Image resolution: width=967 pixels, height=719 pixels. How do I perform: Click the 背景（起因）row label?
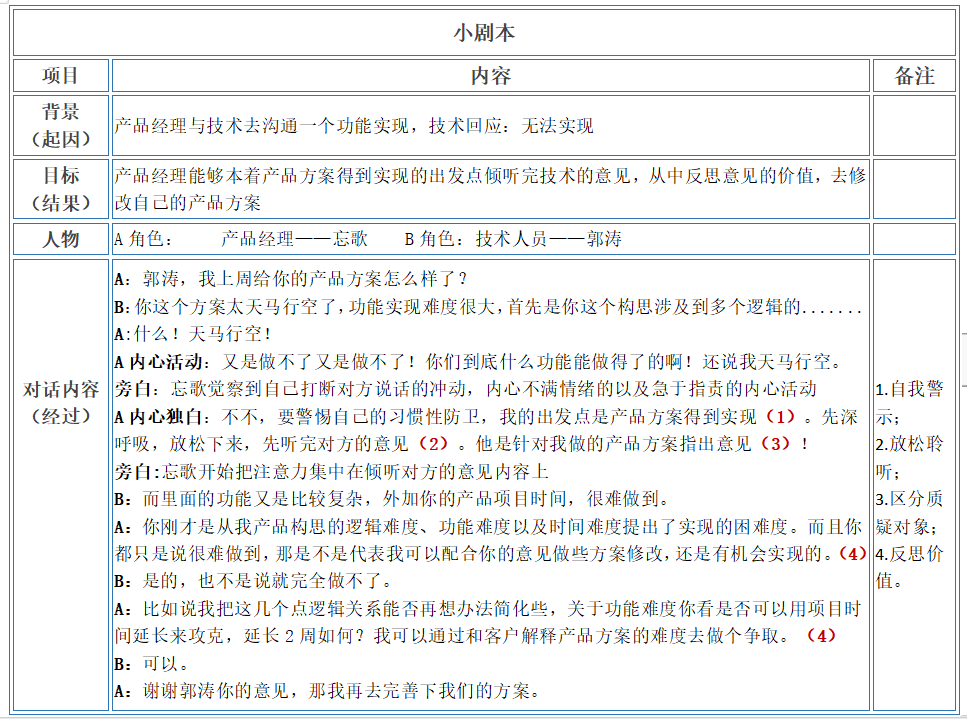[62, 124]
